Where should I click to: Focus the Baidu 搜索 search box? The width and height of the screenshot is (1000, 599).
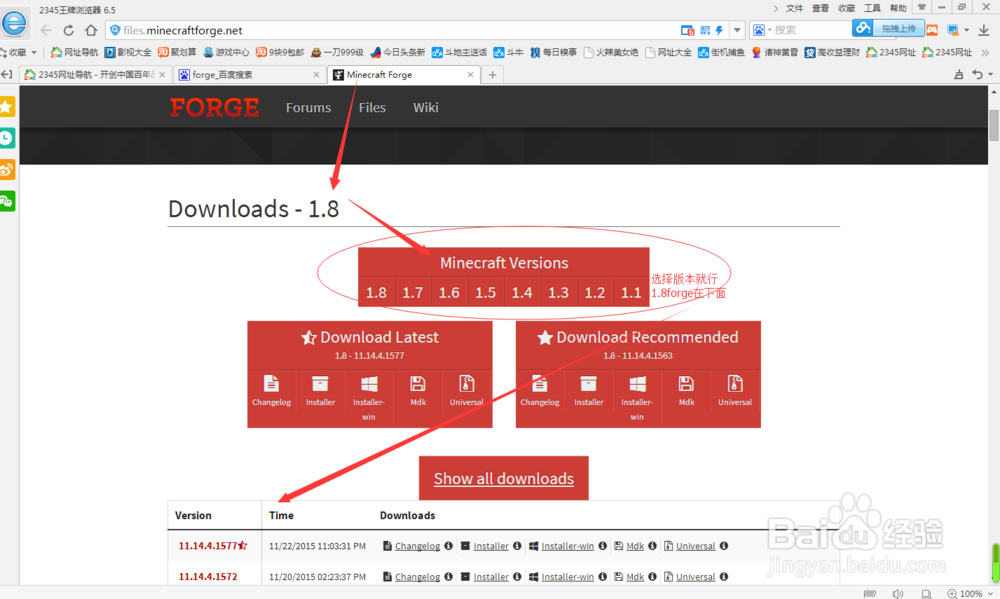coord(811,30)
